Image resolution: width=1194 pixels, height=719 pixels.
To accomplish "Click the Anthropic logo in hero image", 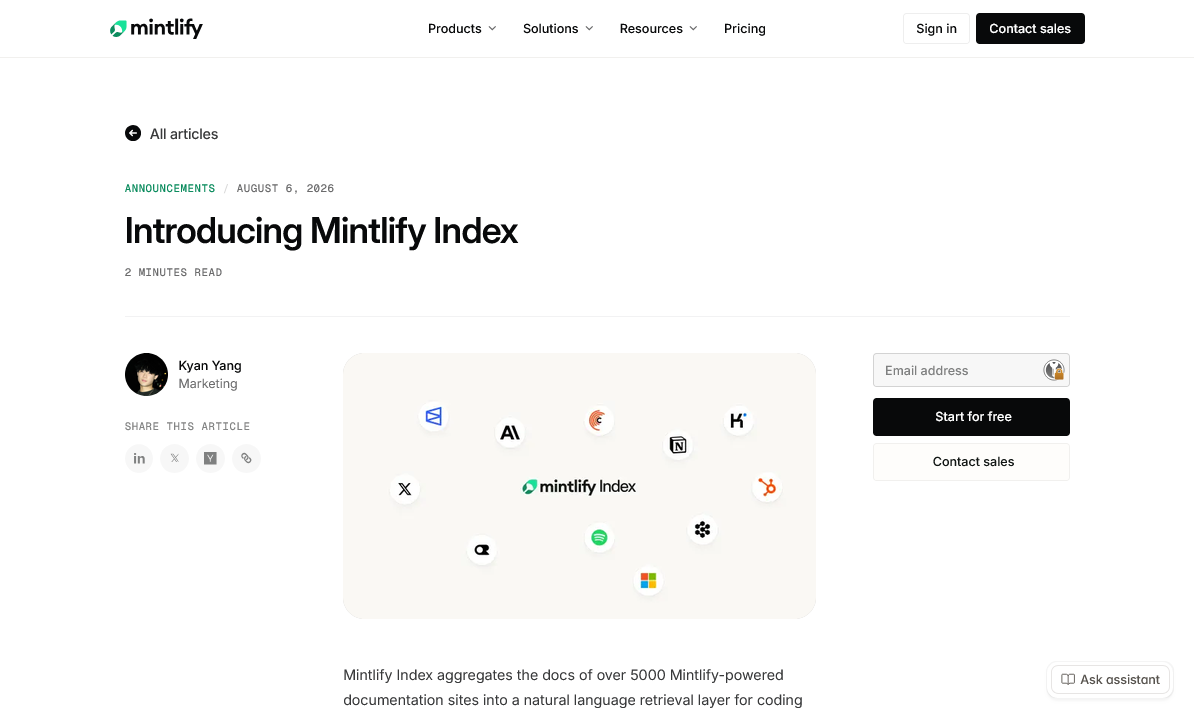I will (x=509, y=433).
